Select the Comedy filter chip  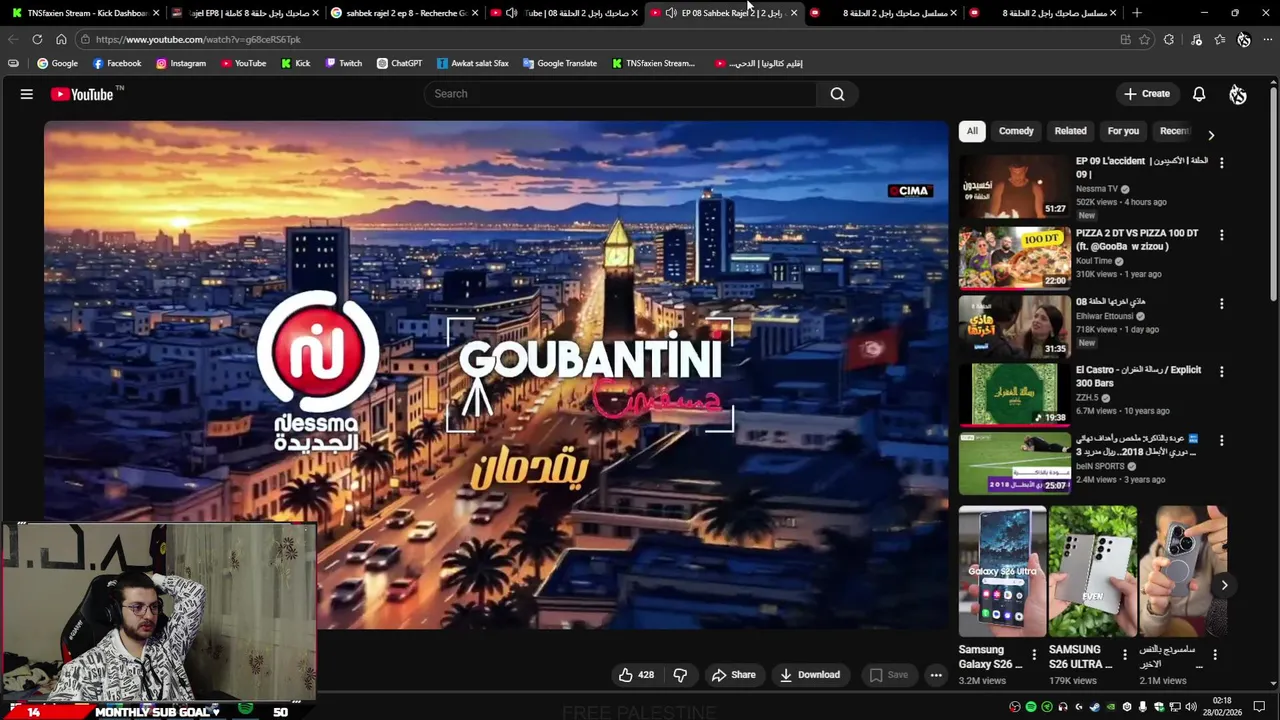click(x=1016, y=131)
